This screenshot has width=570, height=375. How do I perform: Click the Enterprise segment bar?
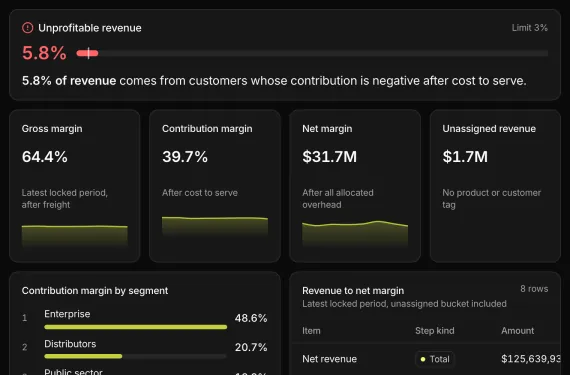(x=136, y=327)
